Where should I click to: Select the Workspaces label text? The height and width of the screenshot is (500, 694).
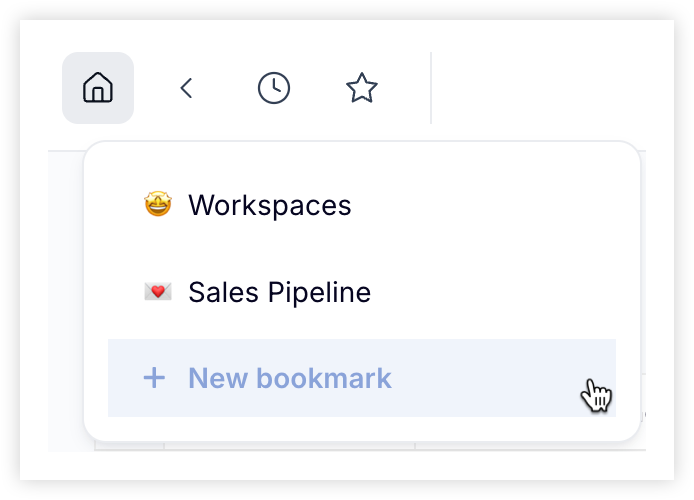pos(270,205)
